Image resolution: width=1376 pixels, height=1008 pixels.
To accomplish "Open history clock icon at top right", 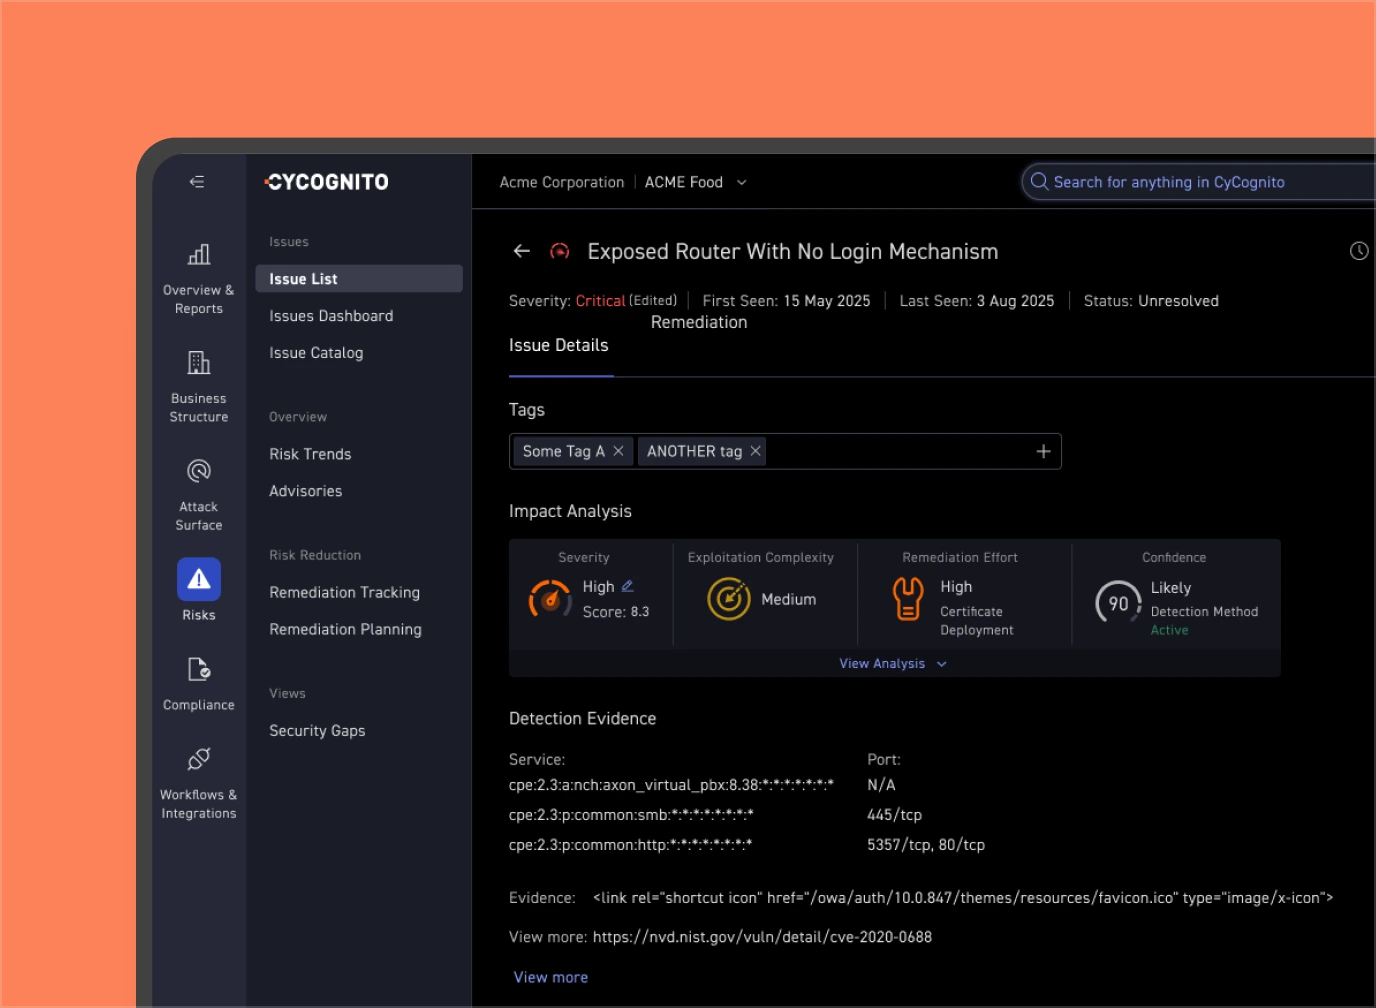I will click(x=1358, y=251).
